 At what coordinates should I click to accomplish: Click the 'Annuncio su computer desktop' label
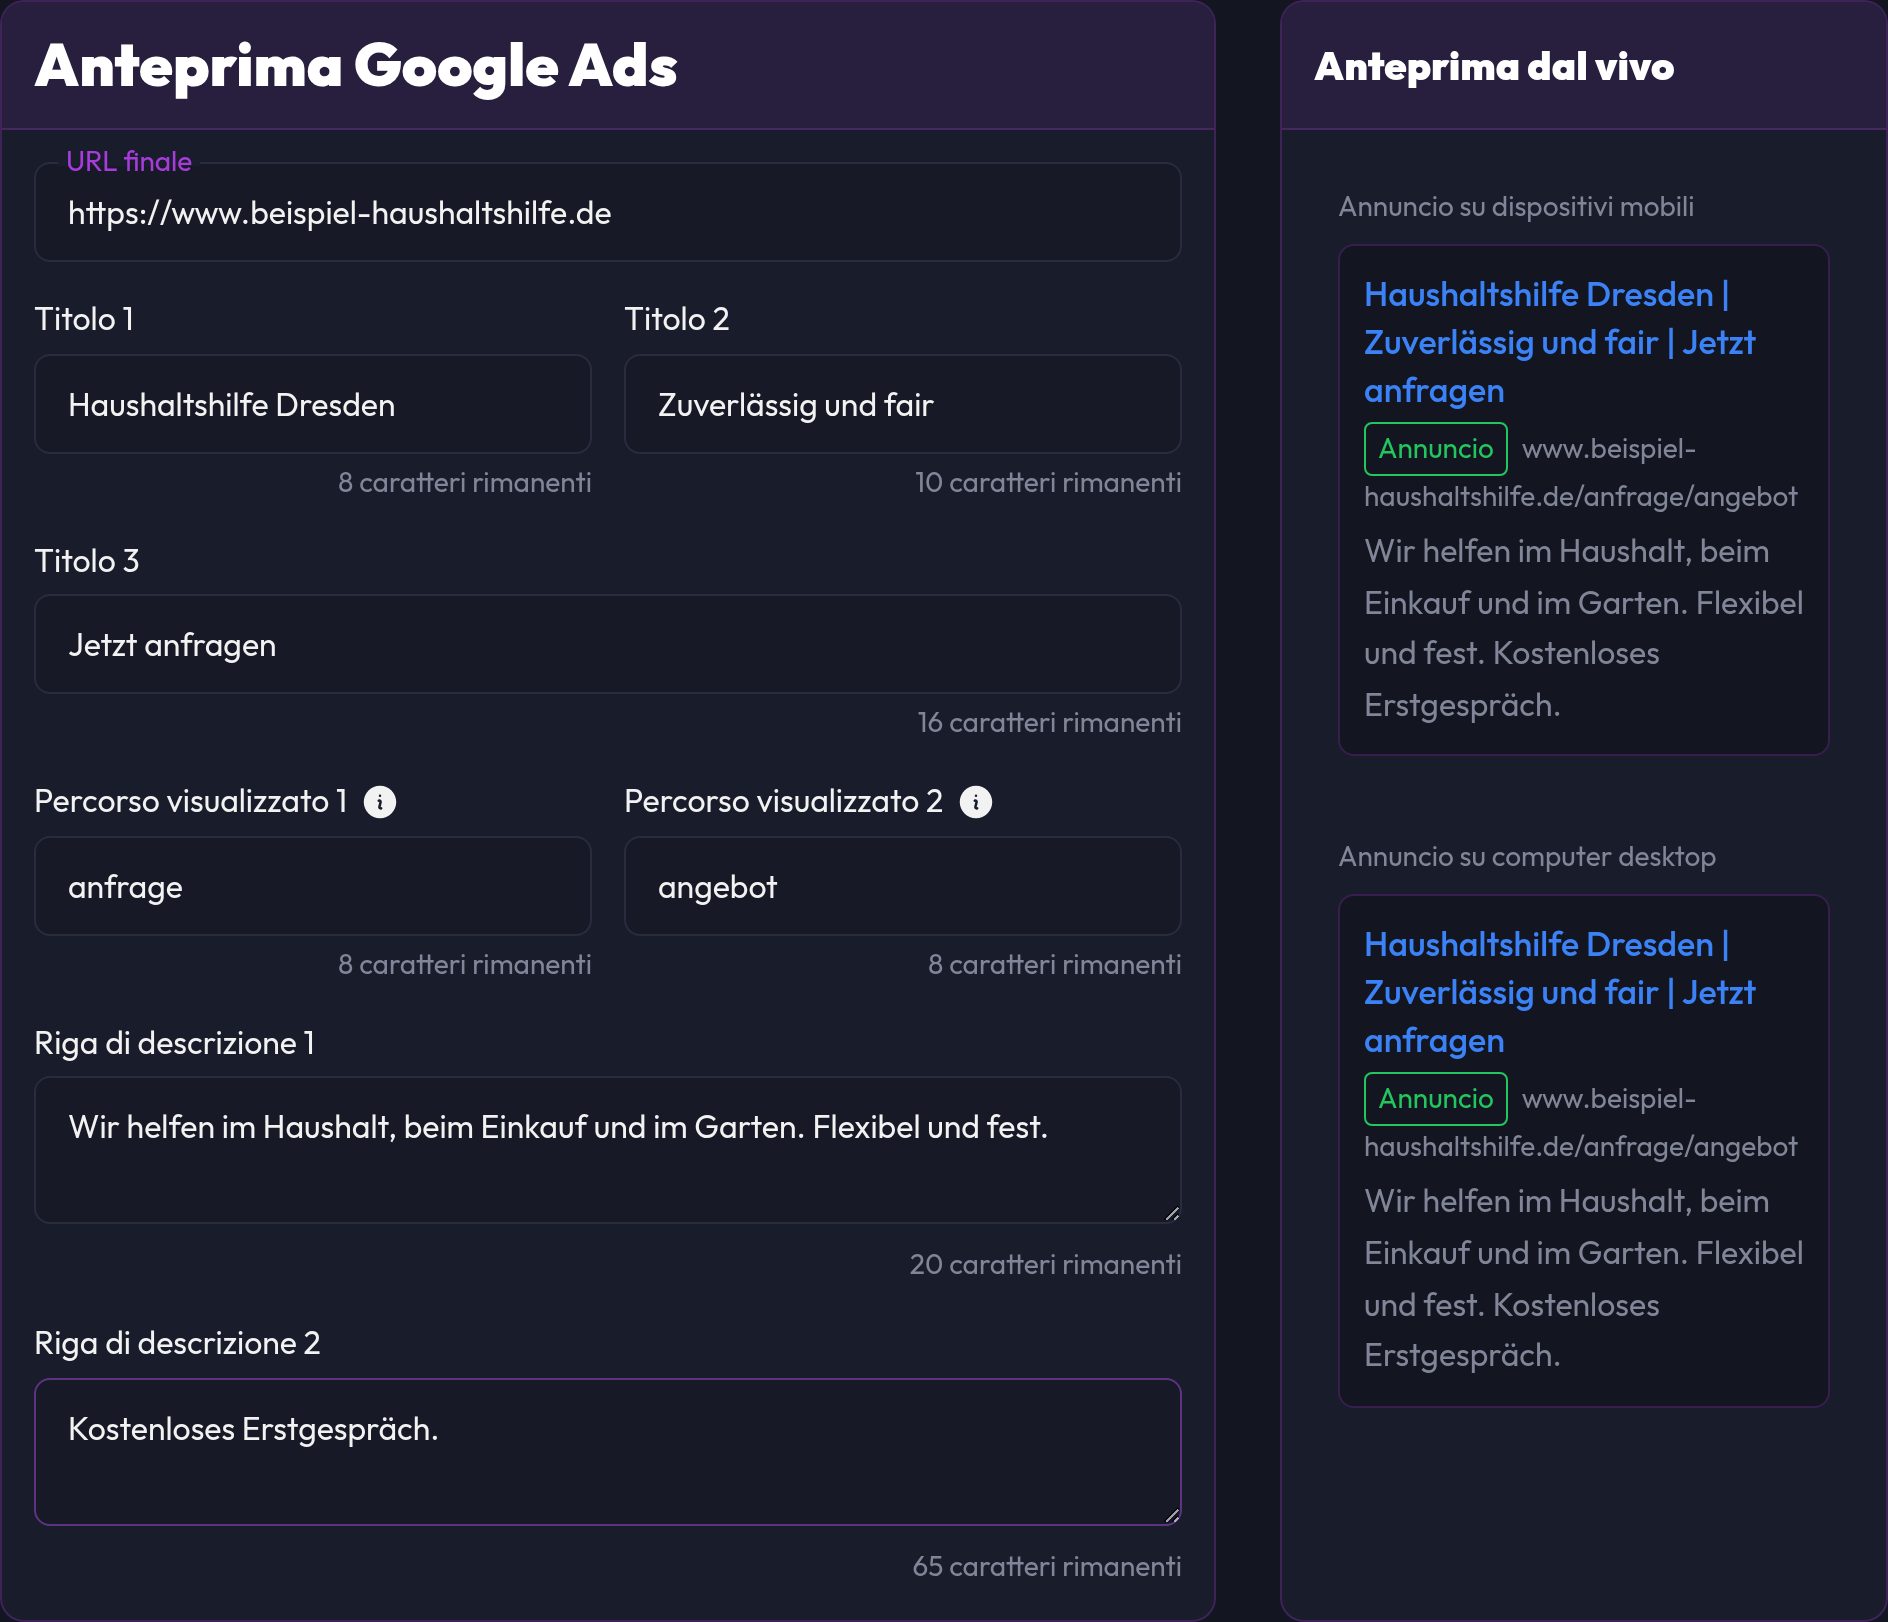1527,857
